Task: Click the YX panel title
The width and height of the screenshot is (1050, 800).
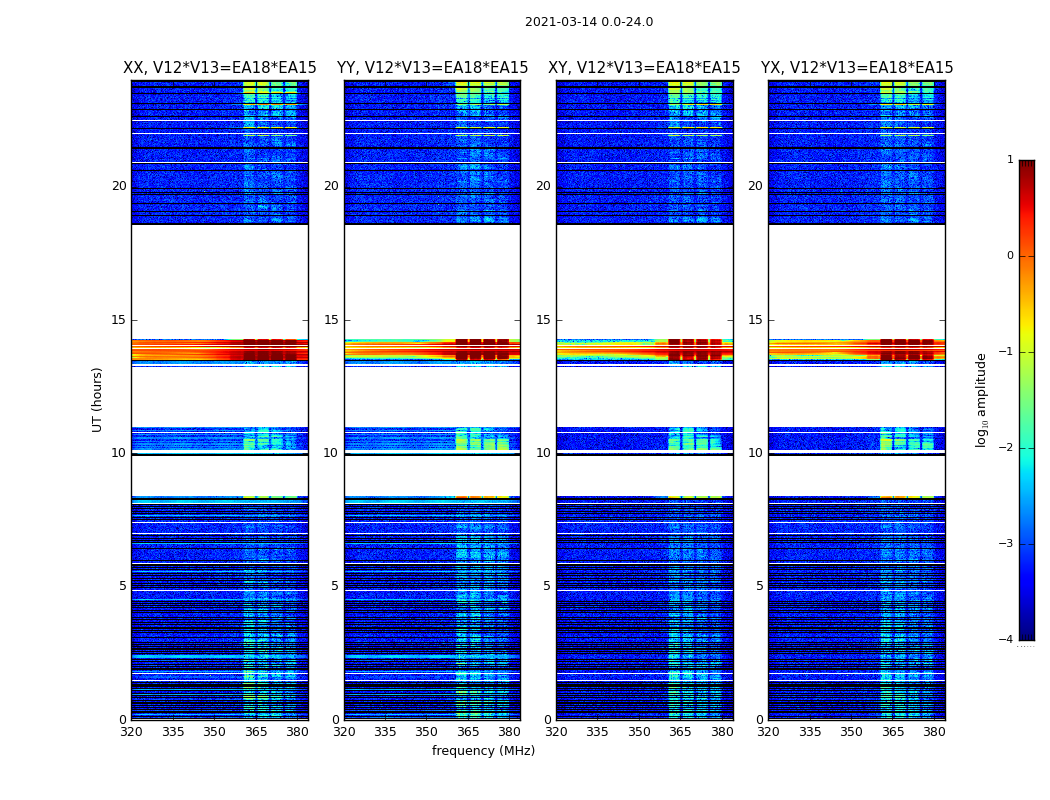Action: click(857, 68)
